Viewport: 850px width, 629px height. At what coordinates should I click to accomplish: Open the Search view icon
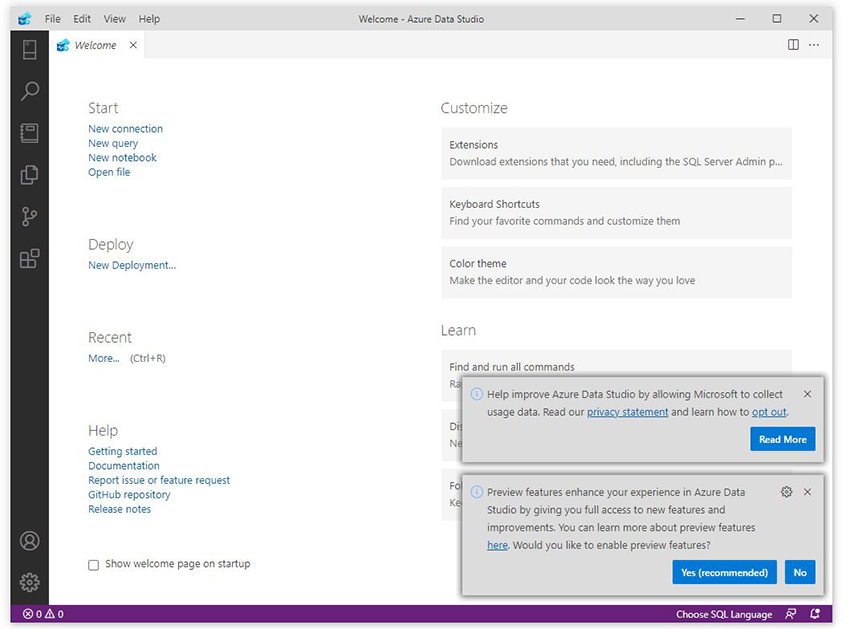tap(30, 91)
